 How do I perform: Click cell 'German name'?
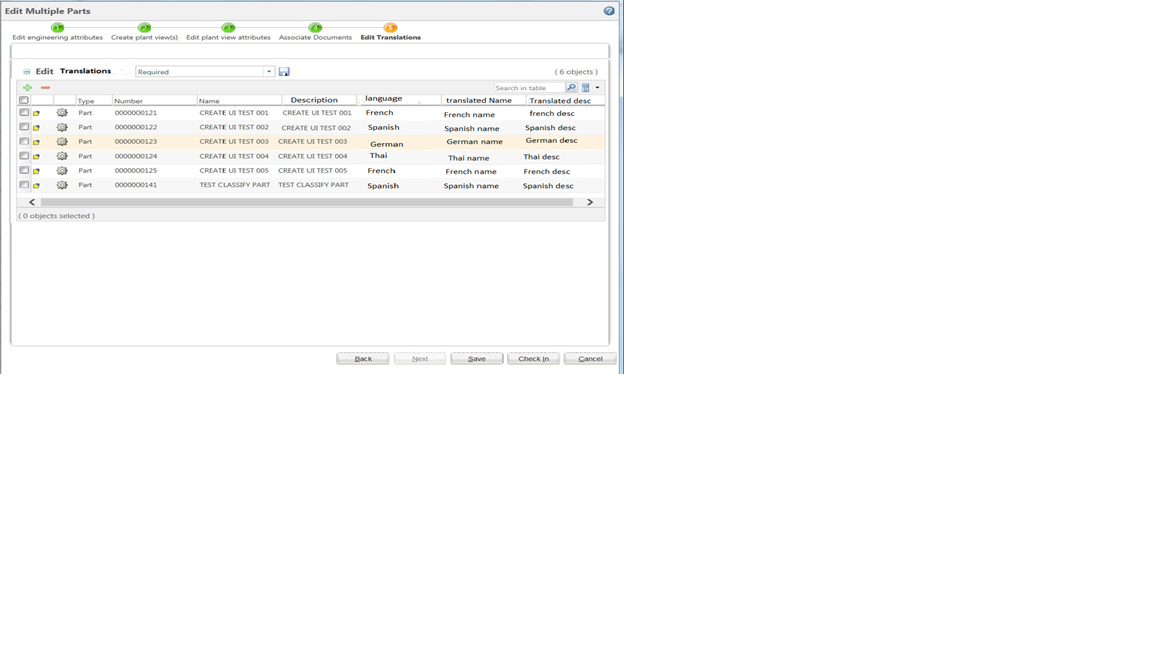475,142
